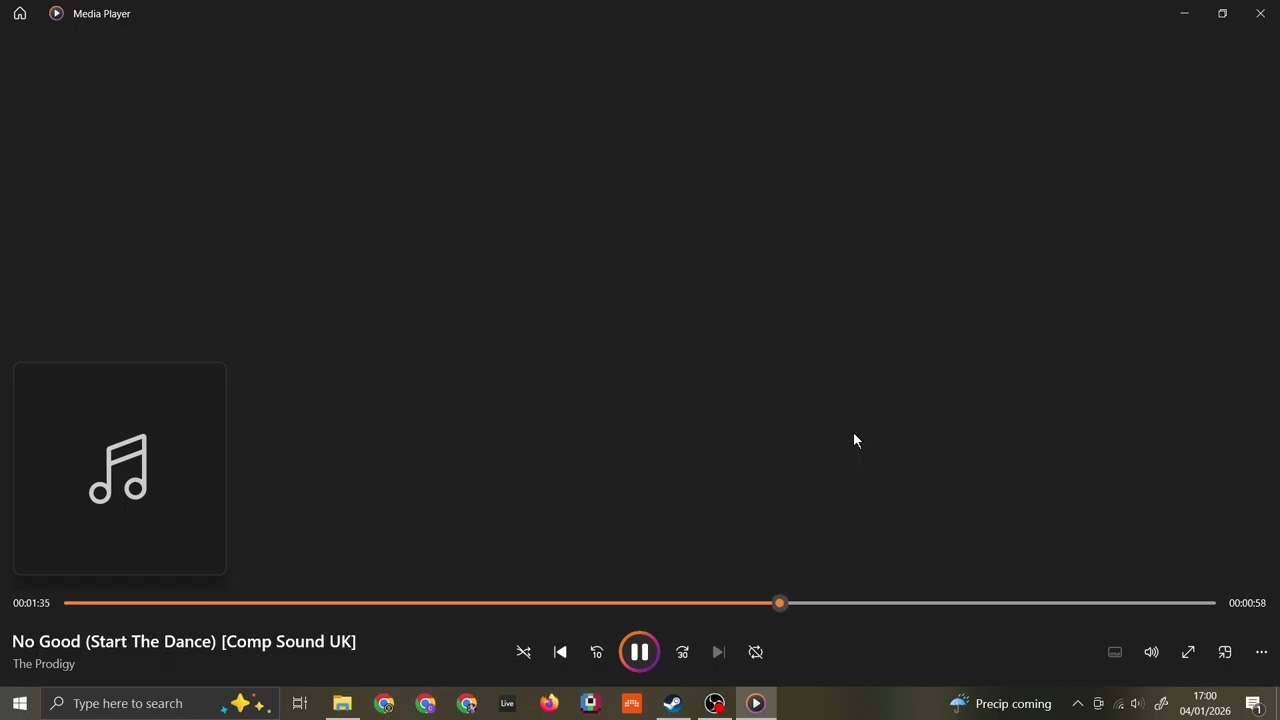1280x720 pixels.
Task: Open OBS Studio from the taskbar
Action: 715,703
